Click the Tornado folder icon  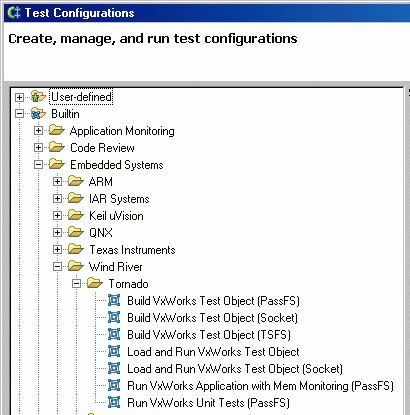click(x=95, y=284)
